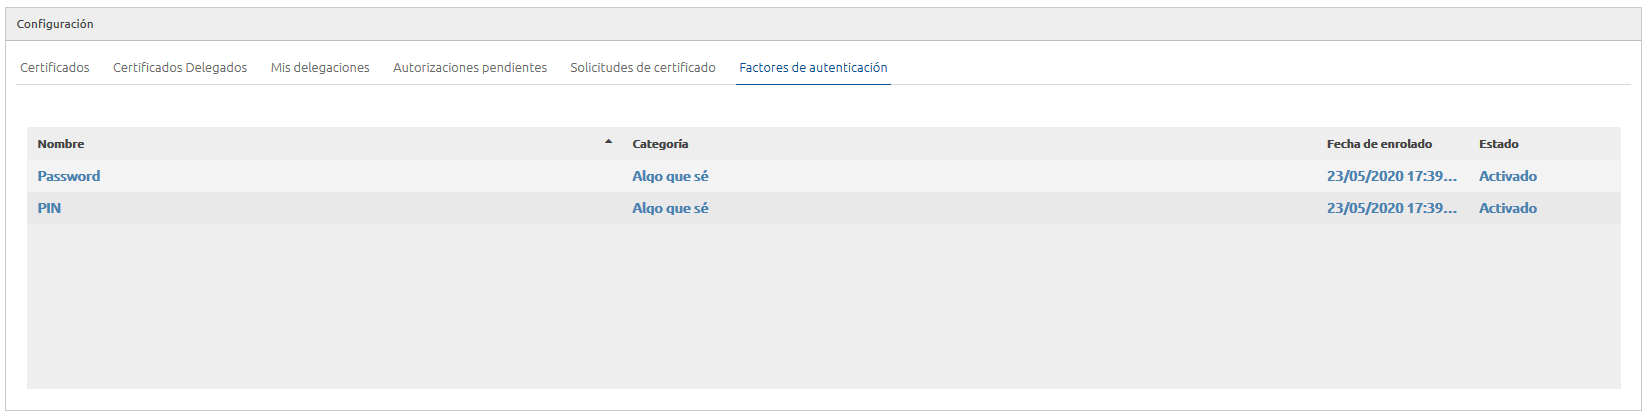
Task: Select the Solicitudes de certificado tab
Action: pyautogui.click(x=643, y=68)
